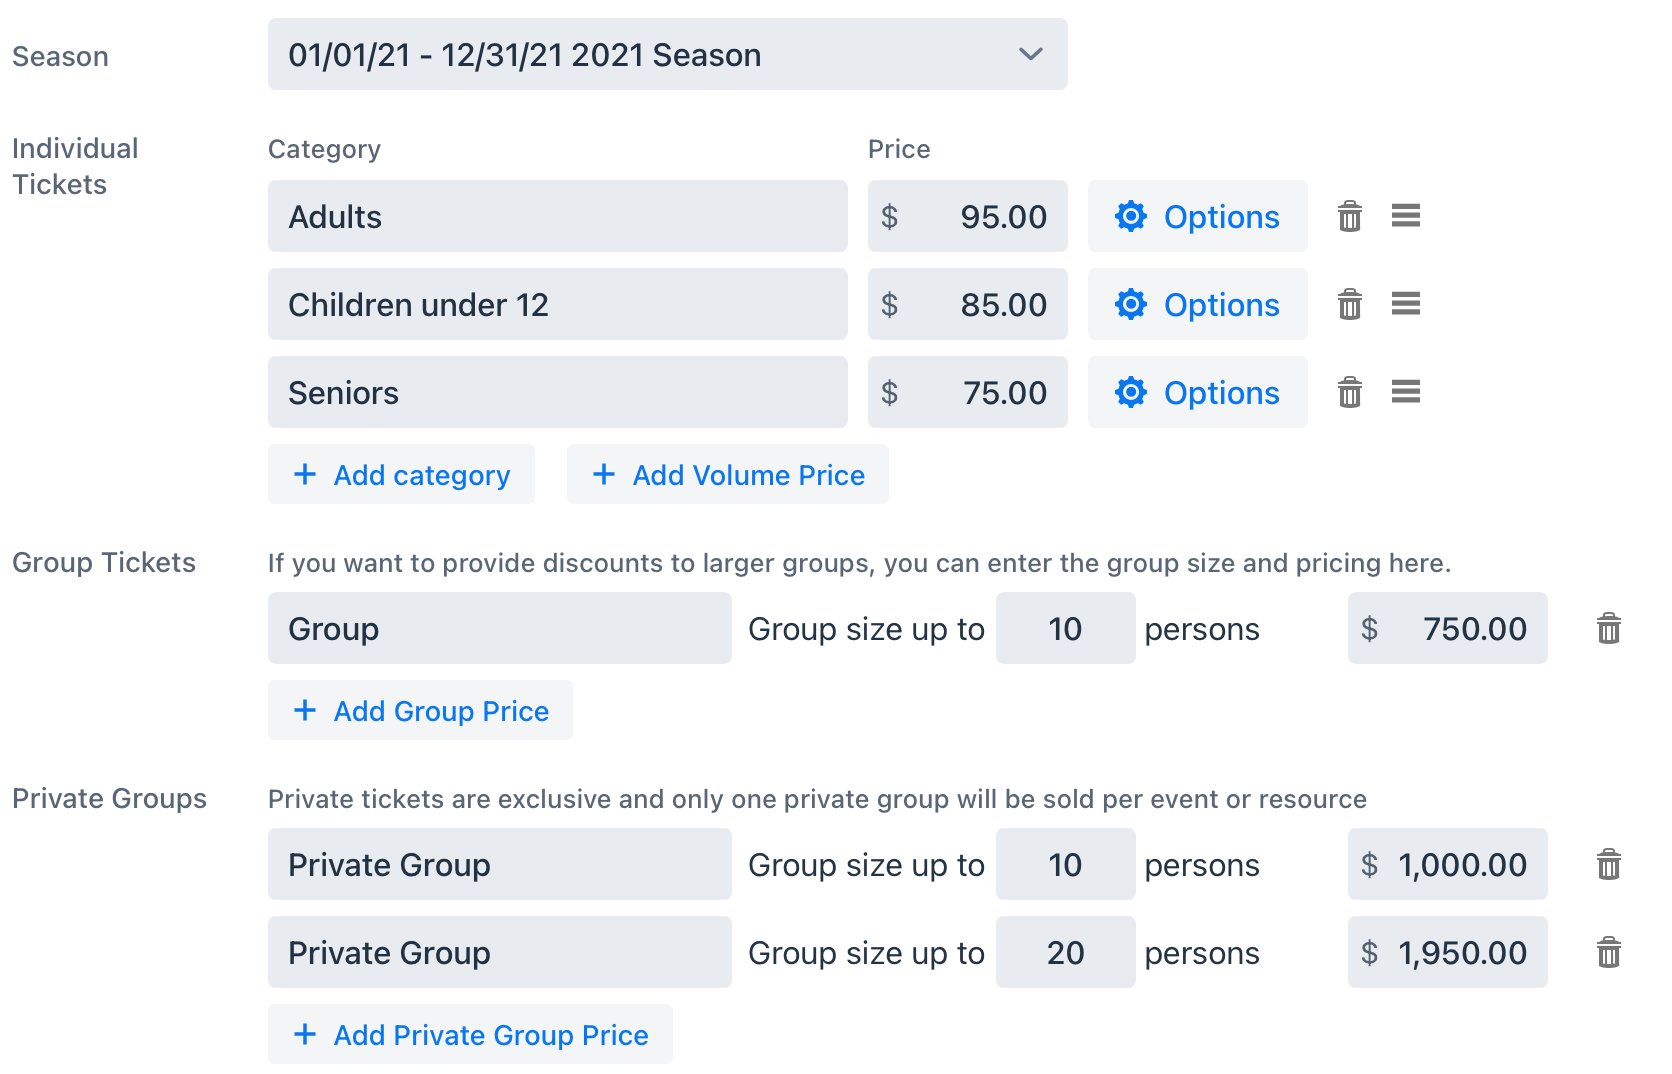Screen dimensions: 1672x1074
Task: Delete the 20-person Private Group row
Action: [1608, 952]
